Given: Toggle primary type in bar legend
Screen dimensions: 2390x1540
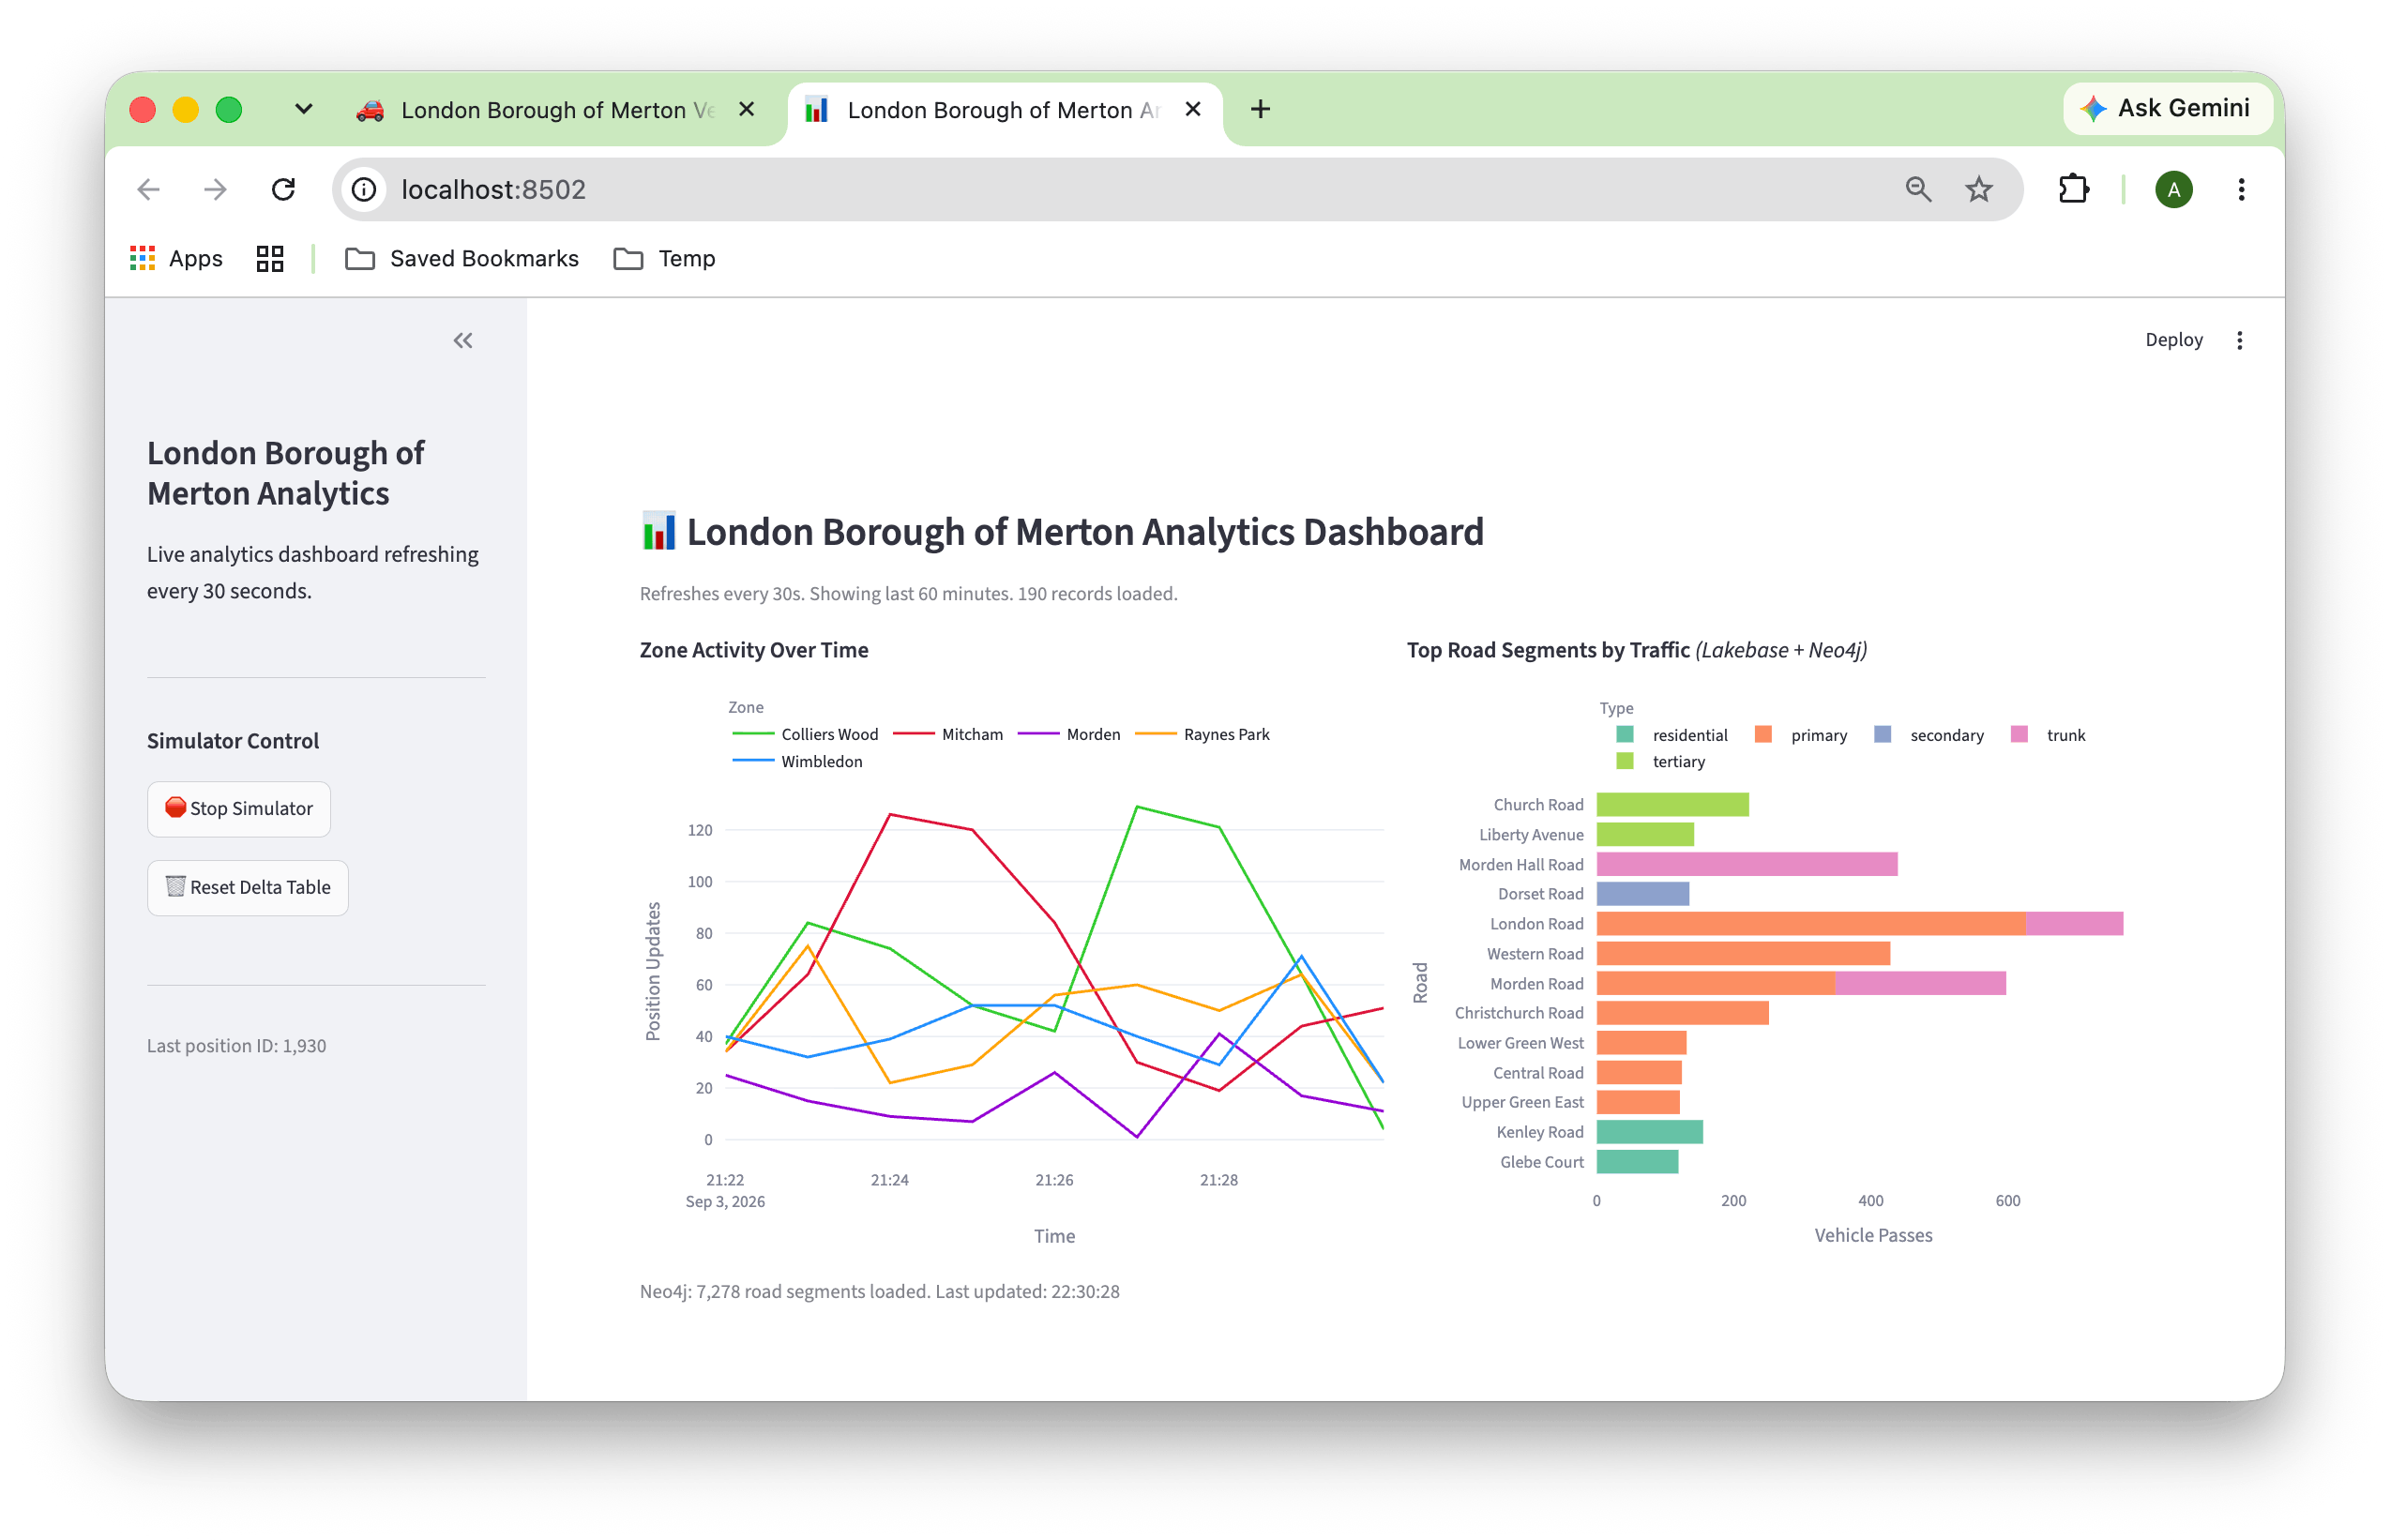Looking at the screenshot, I should pos(1800,735).
